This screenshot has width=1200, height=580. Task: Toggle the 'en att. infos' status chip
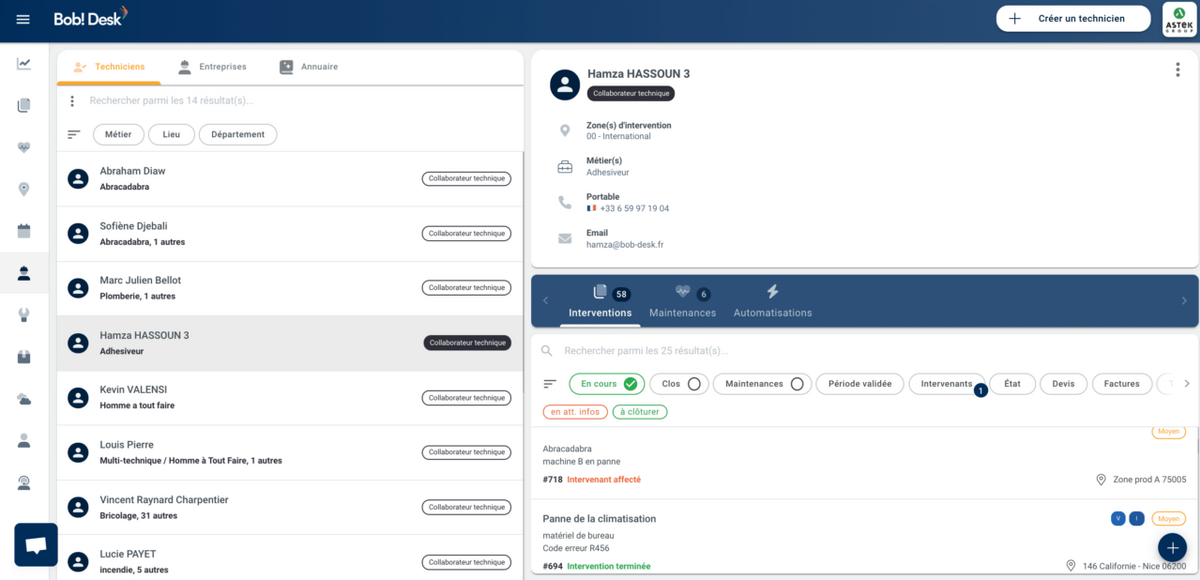point(575,412)
